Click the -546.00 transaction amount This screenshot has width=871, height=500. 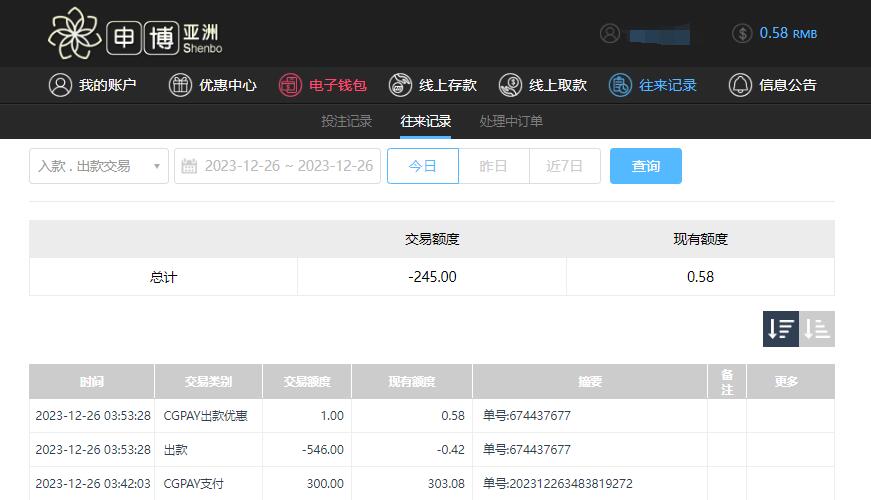click(323, 449)
